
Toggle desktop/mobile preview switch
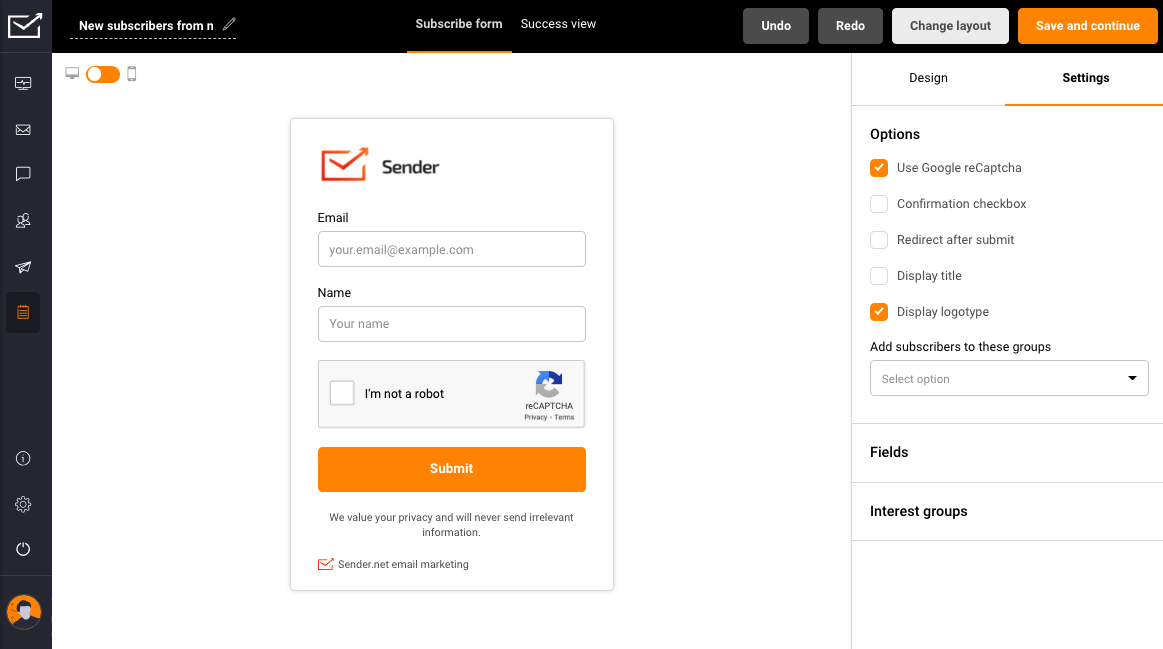[x=102, y=74]
